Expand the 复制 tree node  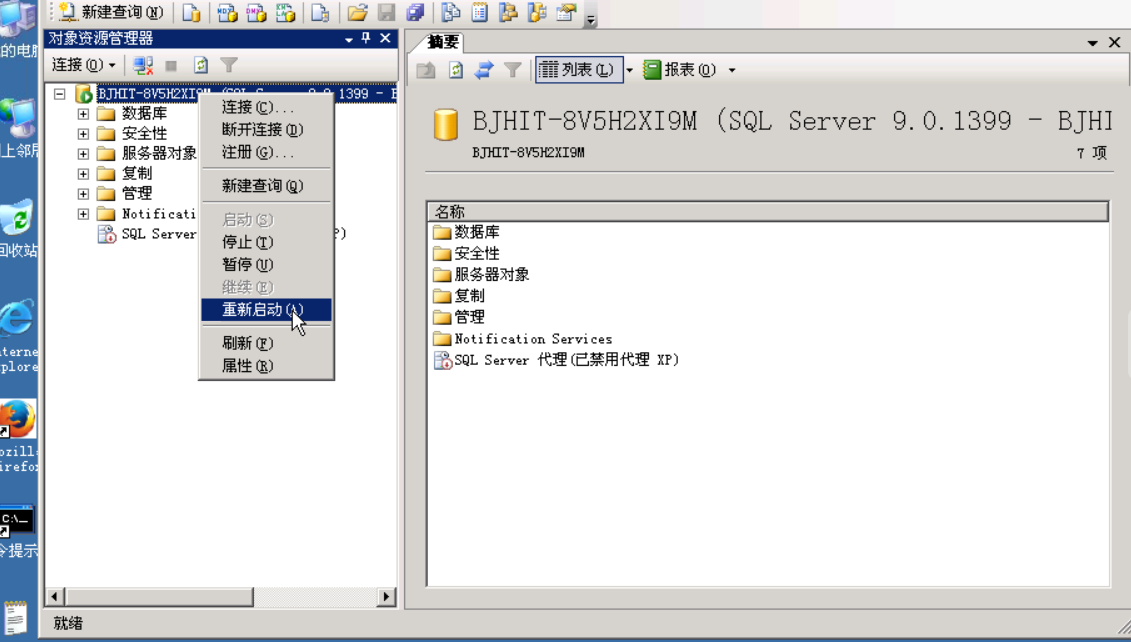[83, 174]
